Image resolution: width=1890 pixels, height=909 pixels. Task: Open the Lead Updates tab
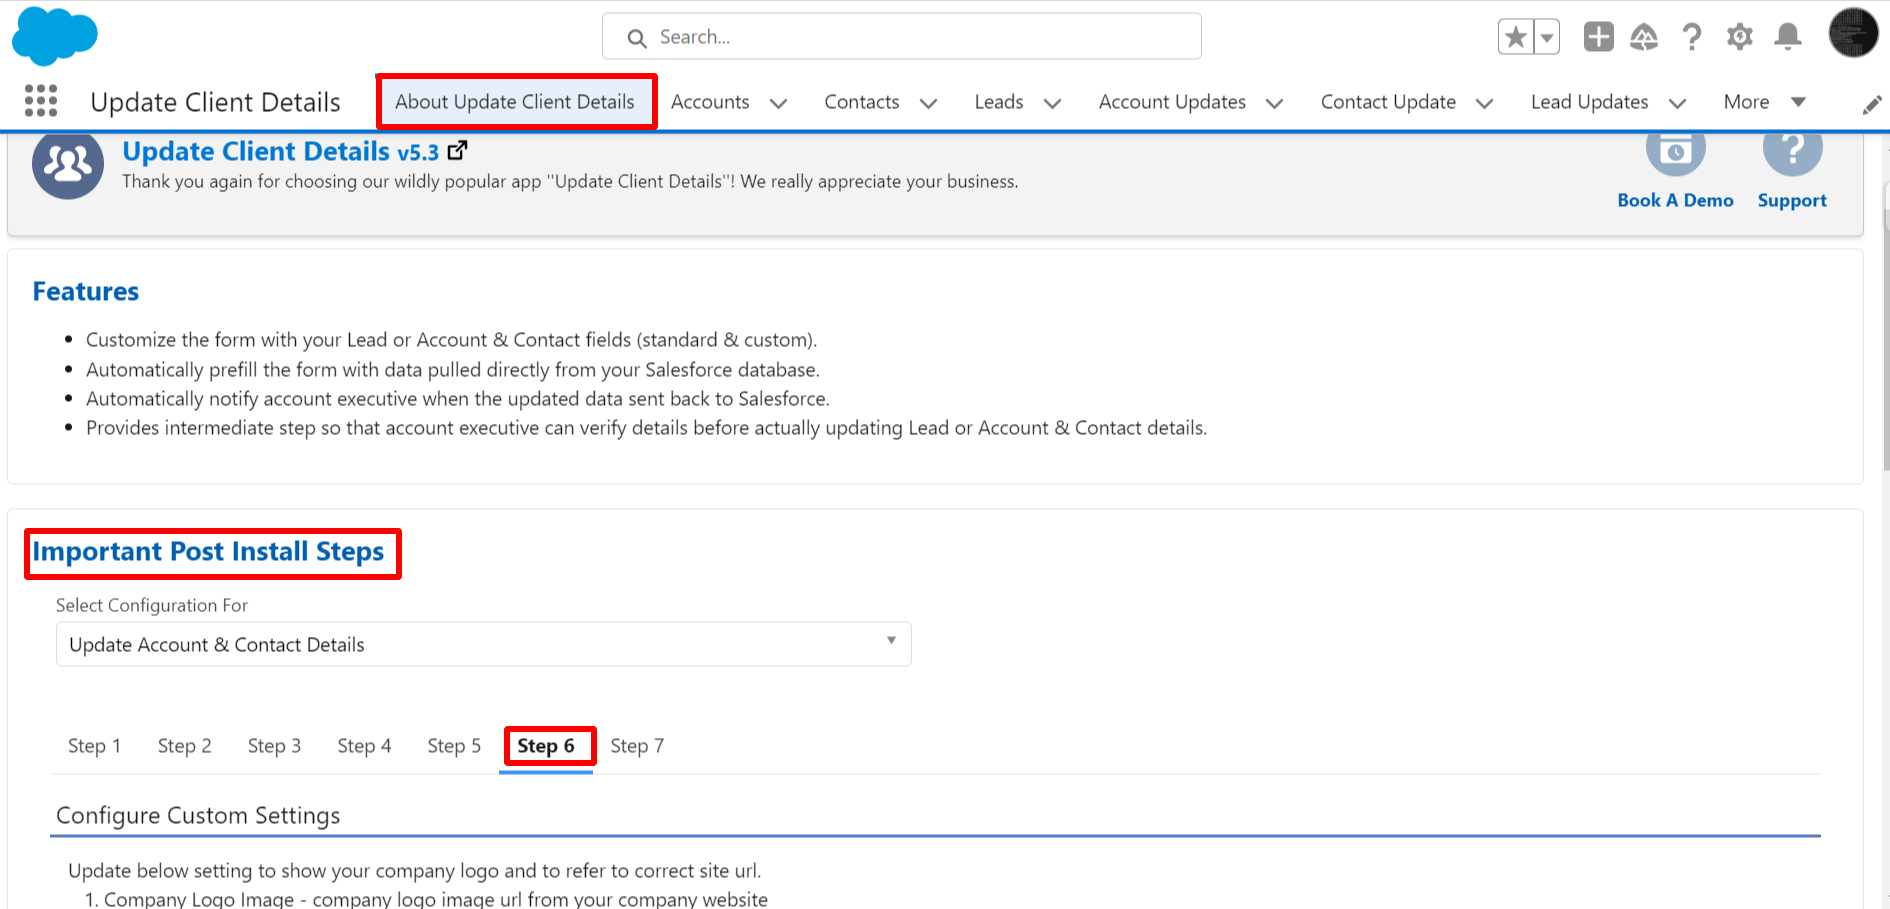click(x=1589, y=102)
